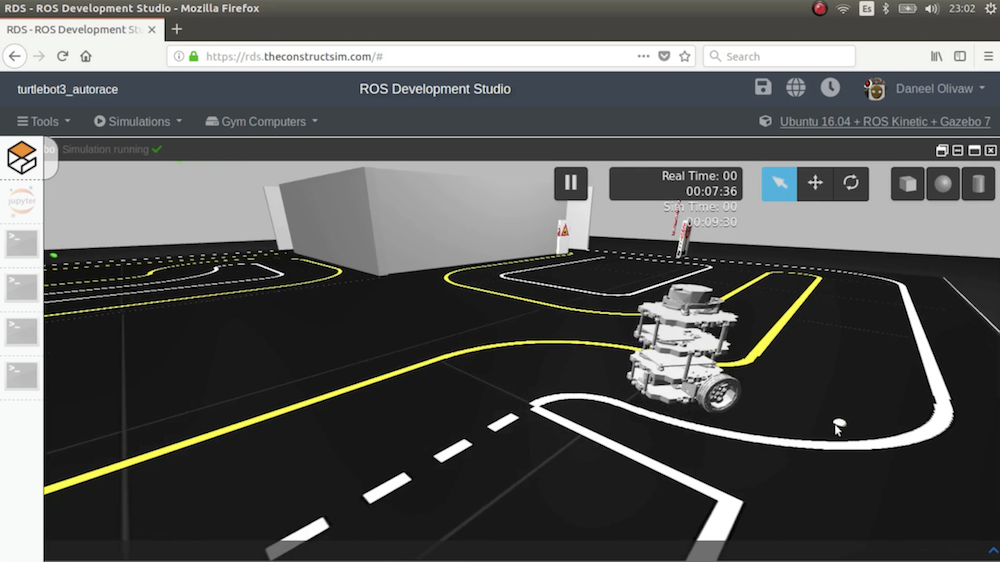Go to the Firefox home page
Image resolution: width=1000 pixels, height=562 pixels.
tap(86, 56)
